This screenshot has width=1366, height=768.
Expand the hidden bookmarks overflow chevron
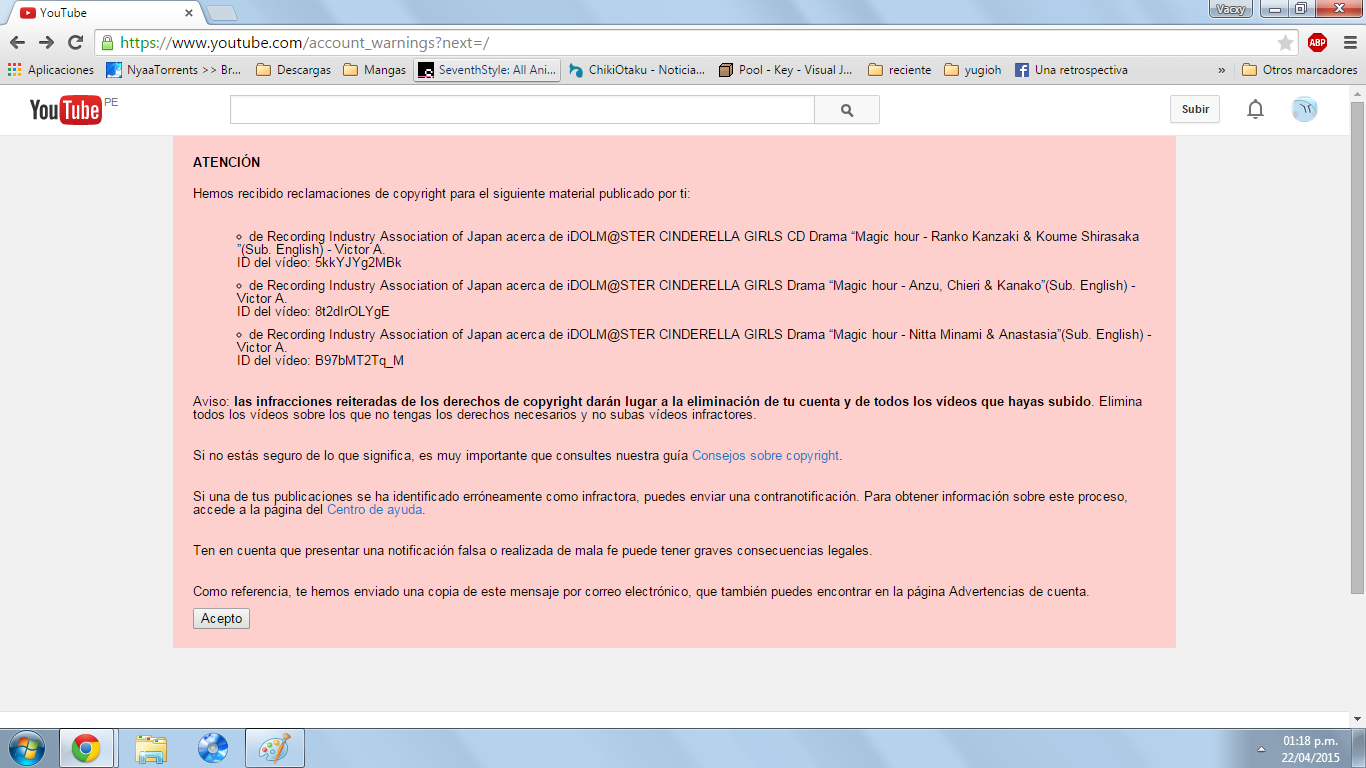click(1222, 70)
